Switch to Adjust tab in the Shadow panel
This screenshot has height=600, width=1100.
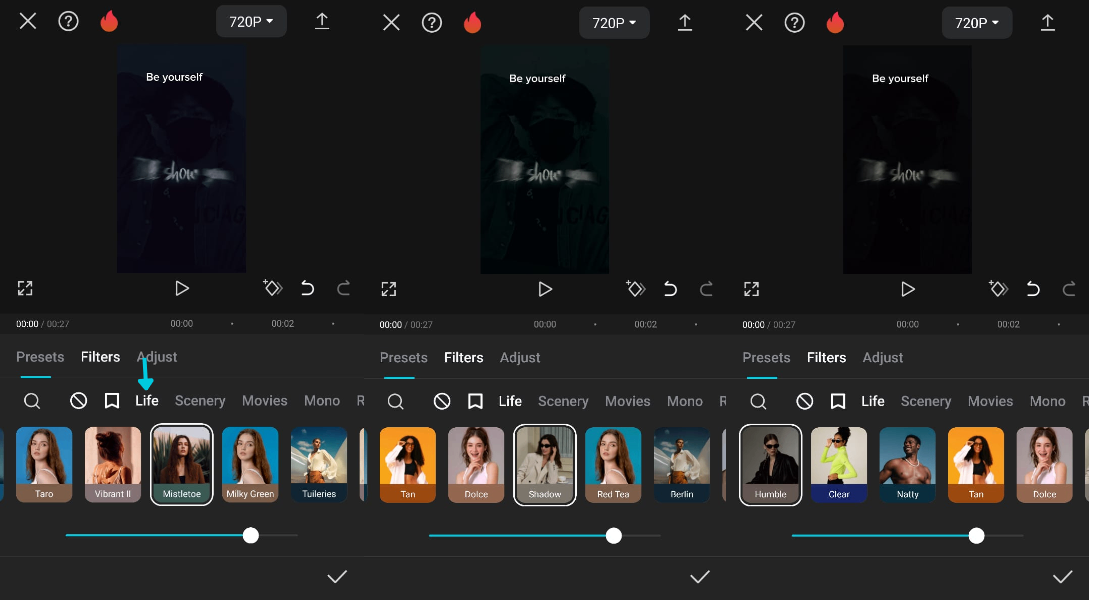pos(520,358)
